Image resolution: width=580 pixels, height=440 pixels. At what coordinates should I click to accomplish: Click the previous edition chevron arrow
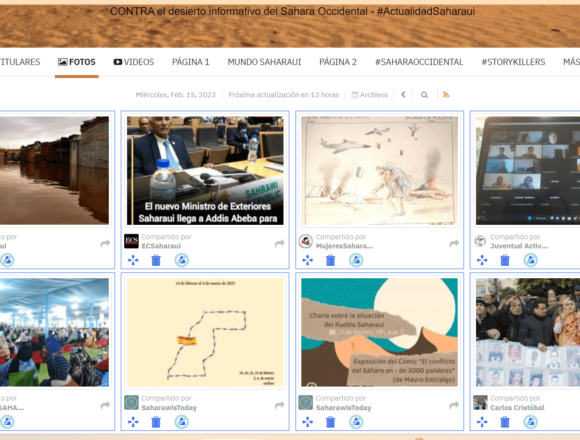(x=403, y=95)
